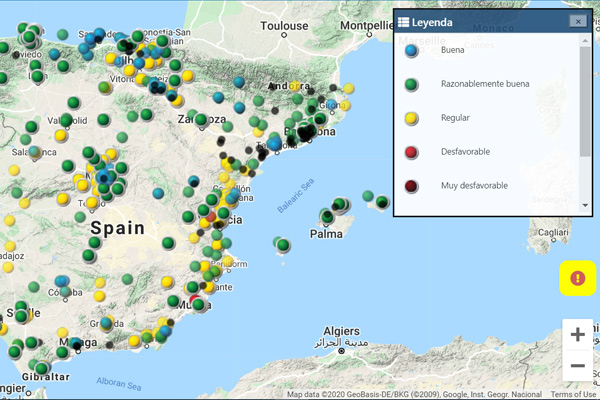Click the Leyenda list icon in header
The height and width of the screenshot is (400, 600).
click(x=403, y=22)
